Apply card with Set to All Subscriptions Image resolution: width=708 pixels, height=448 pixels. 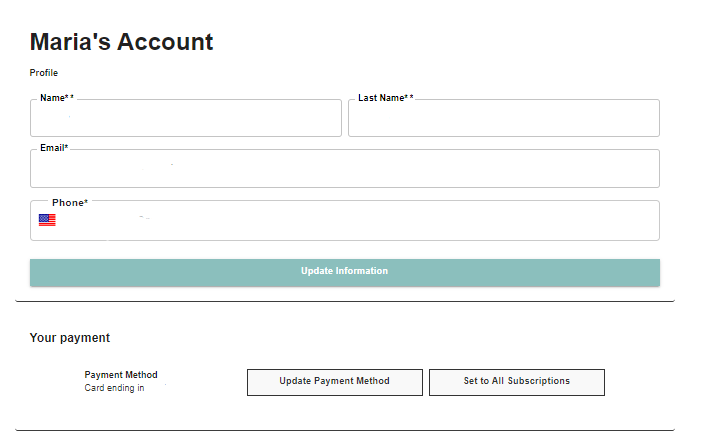click(x=517, y=382)
